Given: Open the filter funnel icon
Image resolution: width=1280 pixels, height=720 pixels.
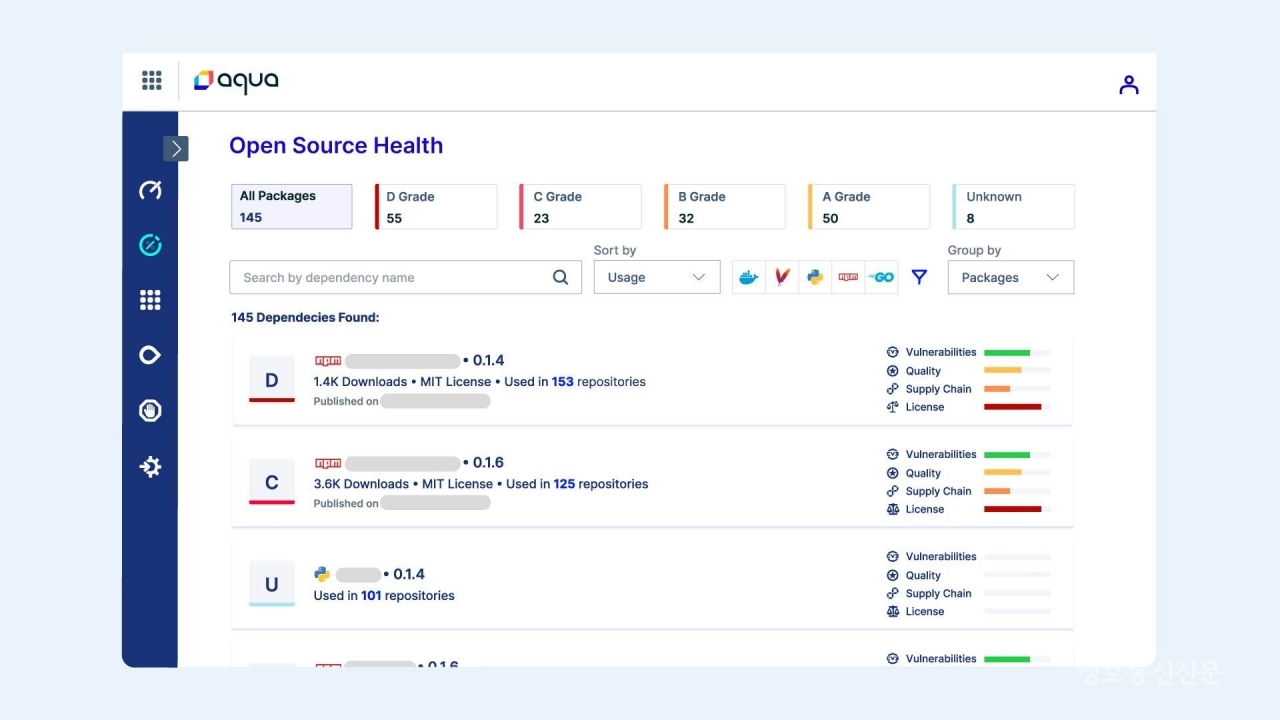Looking at the screenshot, I should point(919,277).
